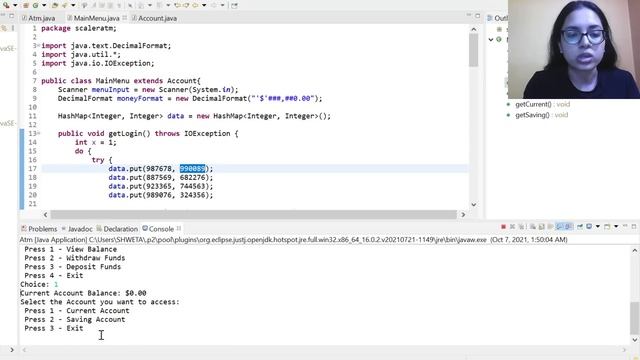Click 'Choice: 1' line in Console
The image size is (640, 360).
39,284
